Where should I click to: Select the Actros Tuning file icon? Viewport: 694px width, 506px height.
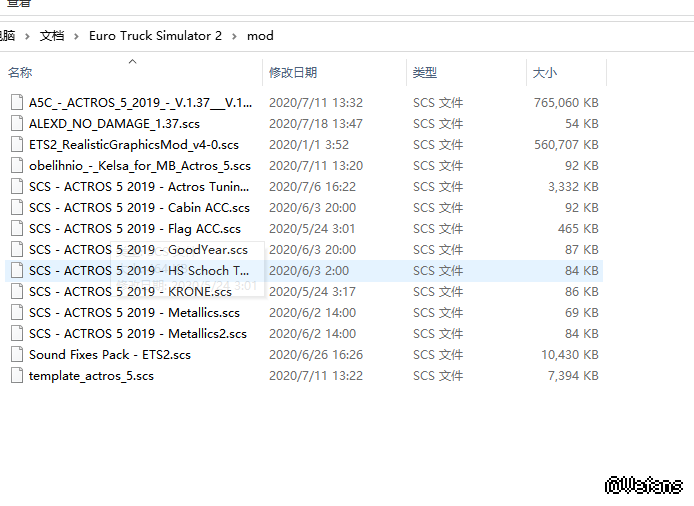point(17,186)
